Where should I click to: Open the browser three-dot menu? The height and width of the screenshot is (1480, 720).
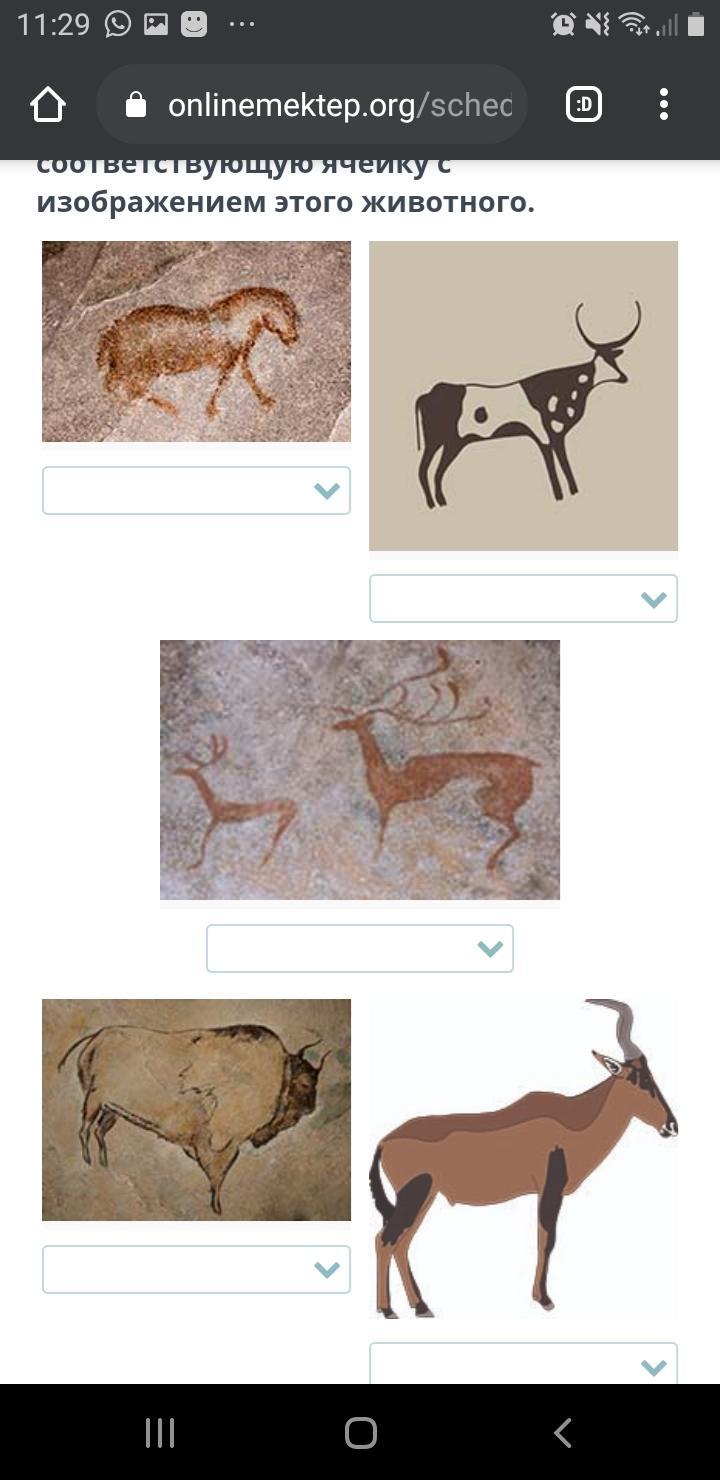pyautogui.click(x=664, y=104)
